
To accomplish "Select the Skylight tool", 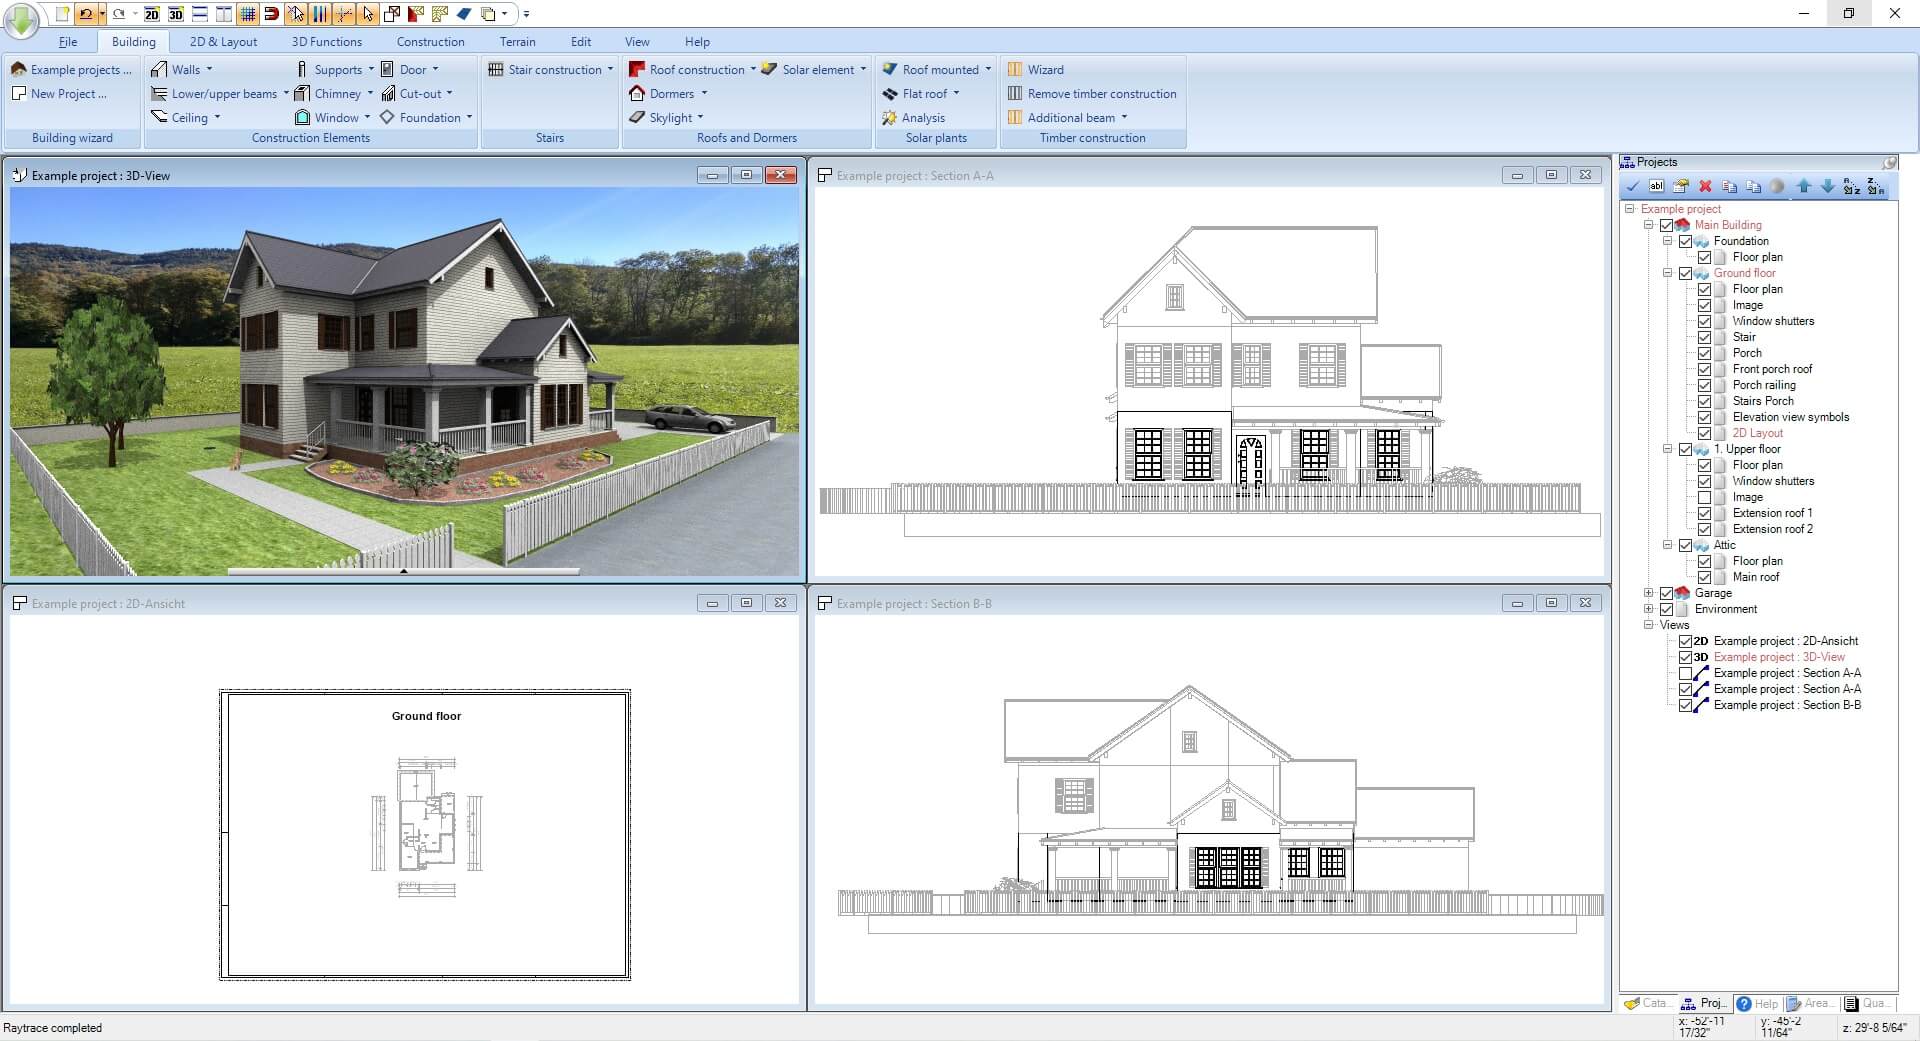I will coord(668,117).
